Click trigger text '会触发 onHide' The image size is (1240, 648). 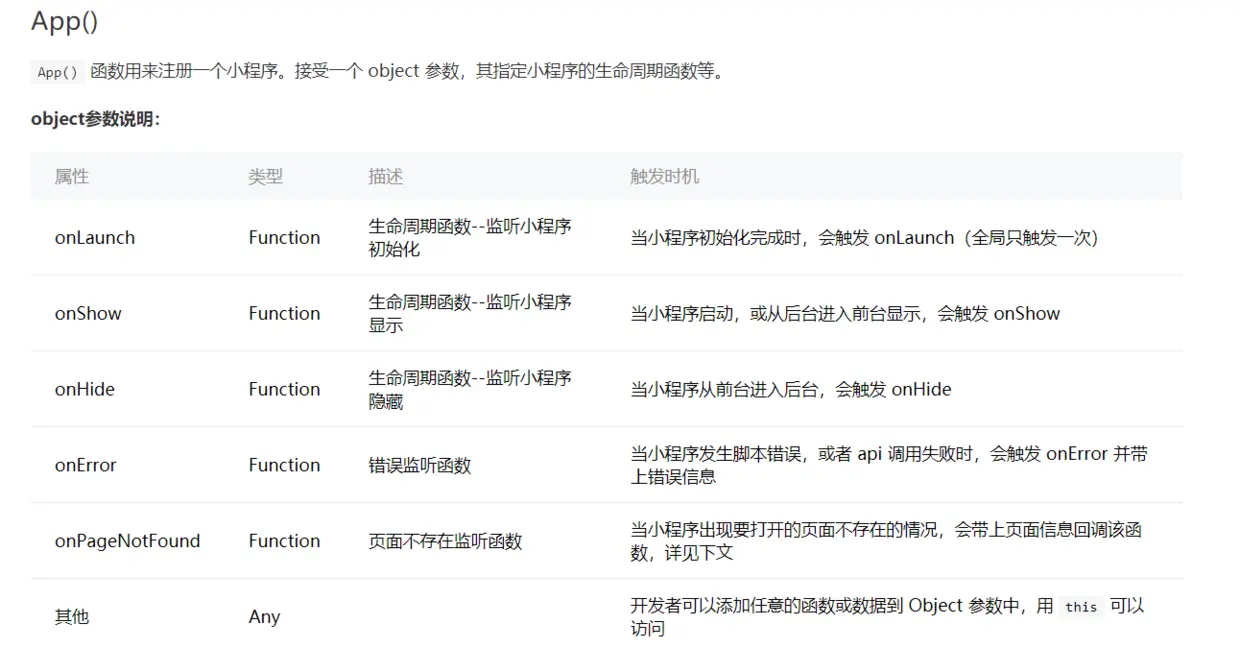893,390
